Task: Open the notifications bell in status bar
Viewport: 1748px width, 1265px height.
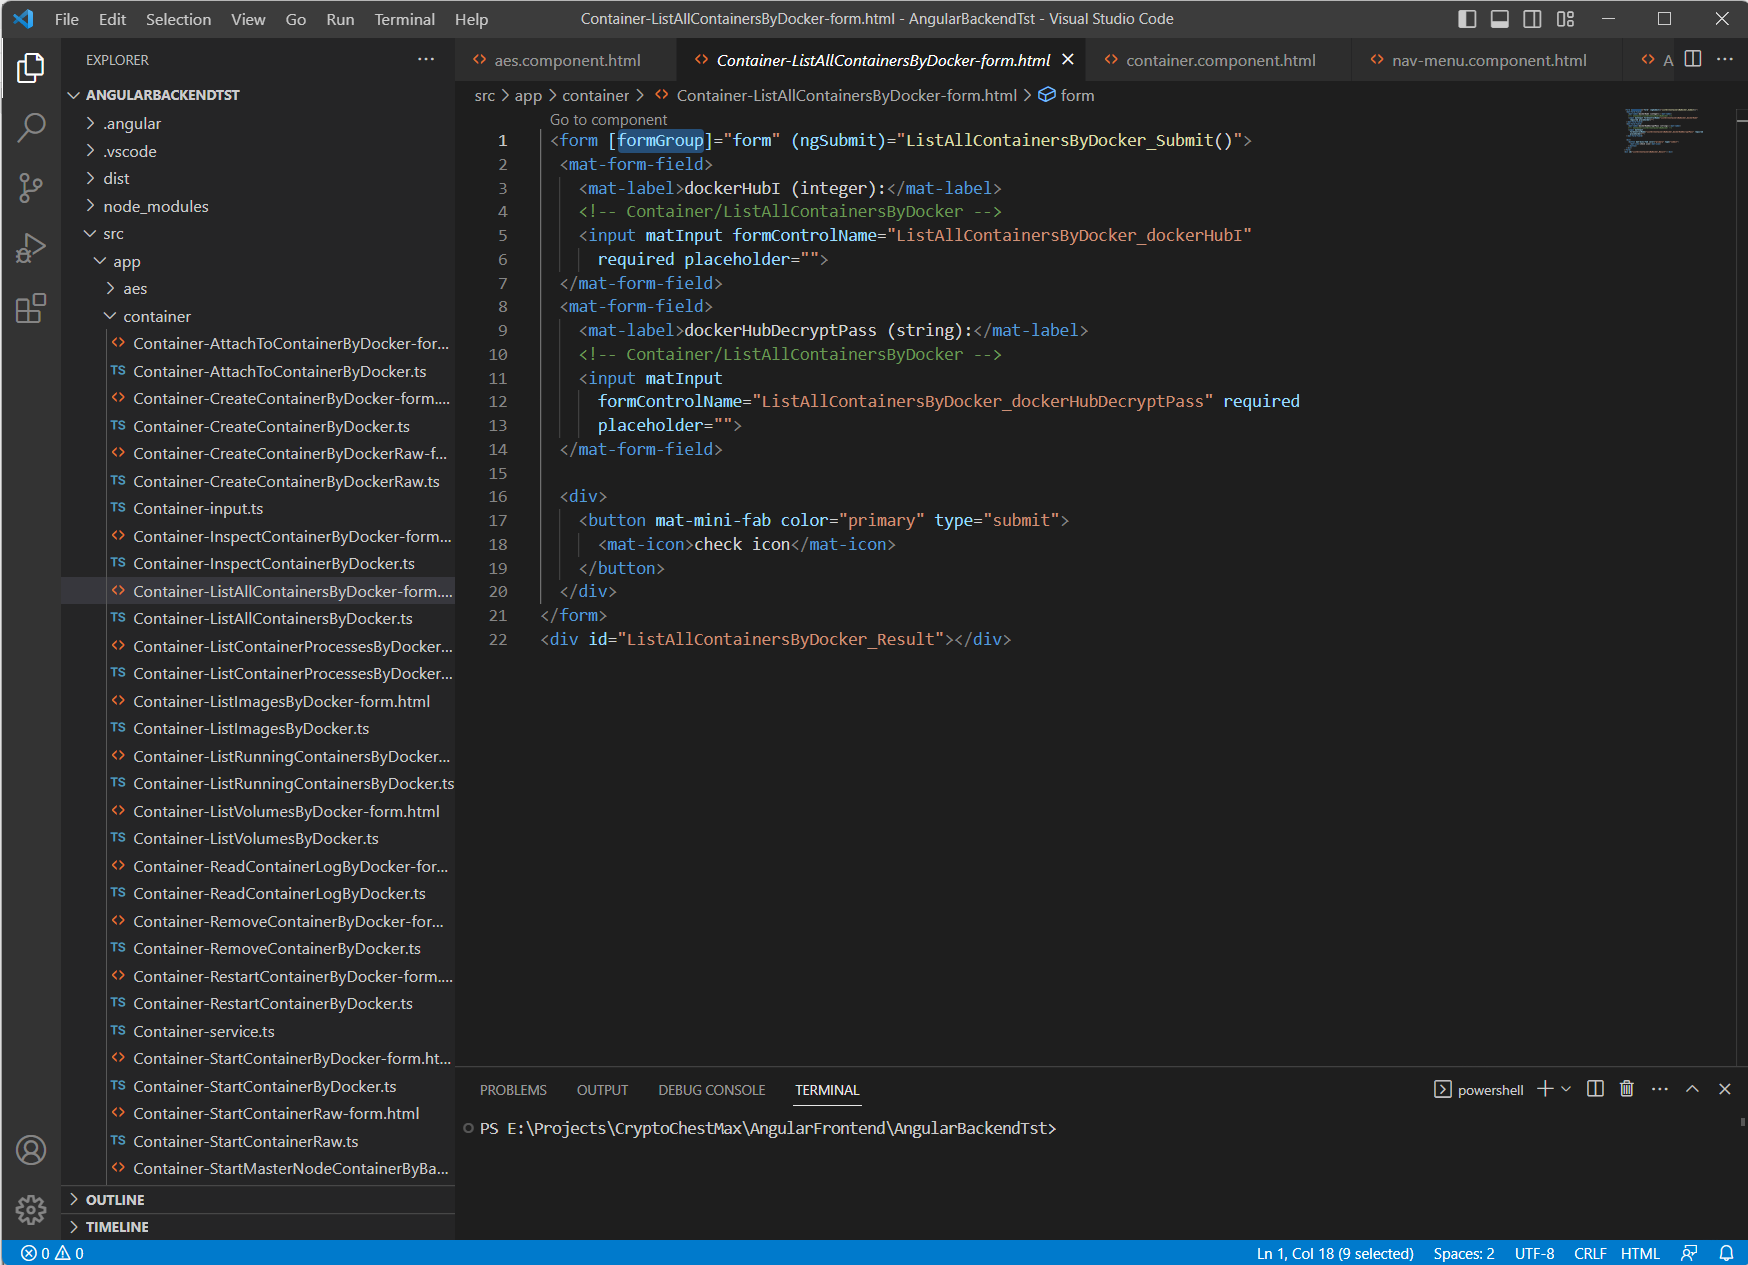Action: point(1726,1253)
